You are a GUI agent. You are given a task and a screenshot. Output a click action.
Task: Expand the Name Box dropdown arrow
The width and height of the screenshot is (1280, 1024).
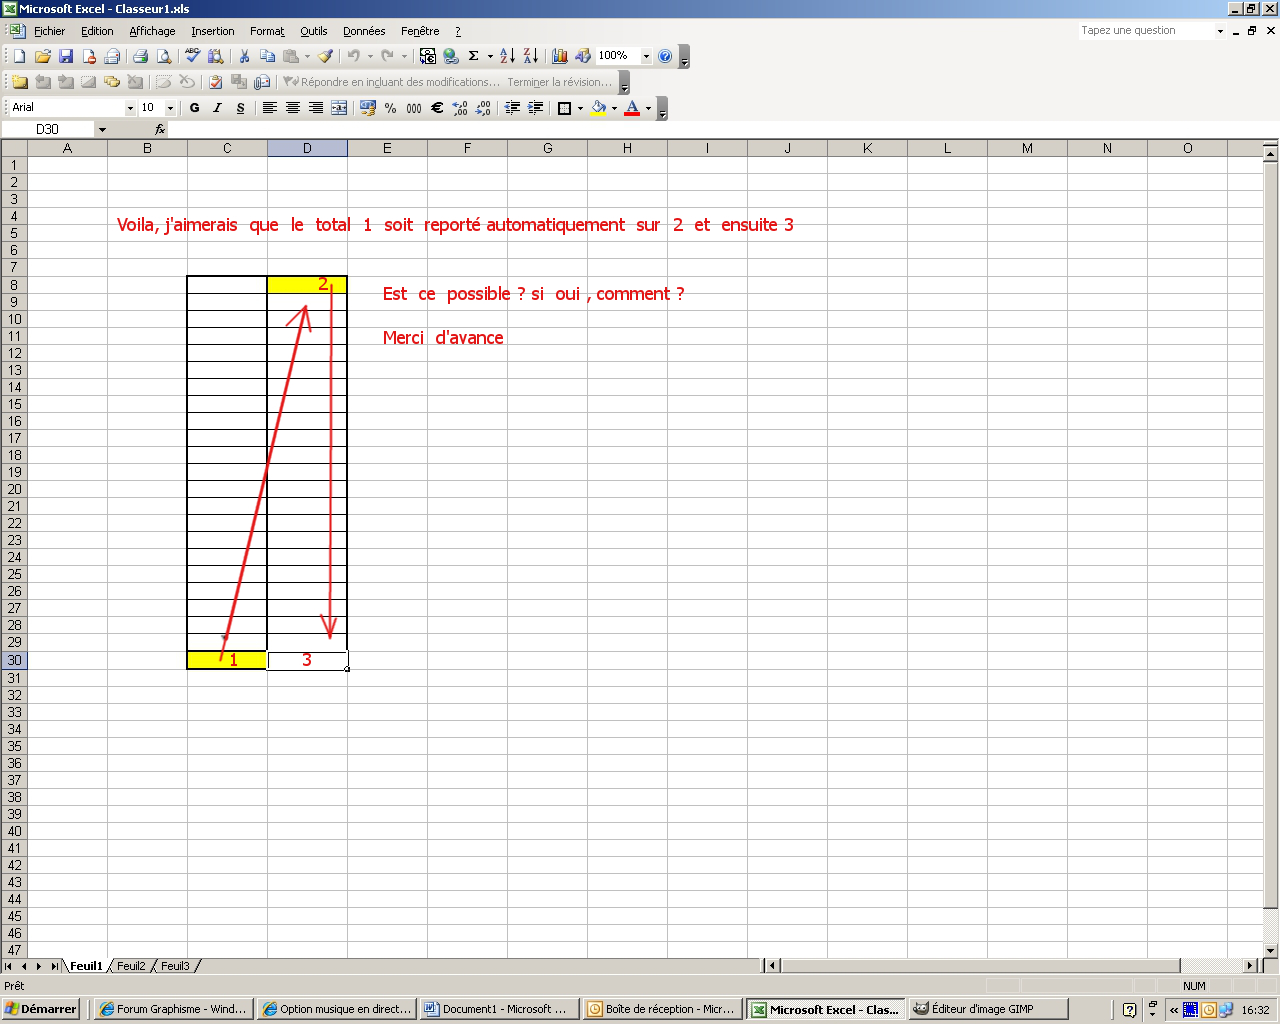pyautogui.click(x=102, y=130)
